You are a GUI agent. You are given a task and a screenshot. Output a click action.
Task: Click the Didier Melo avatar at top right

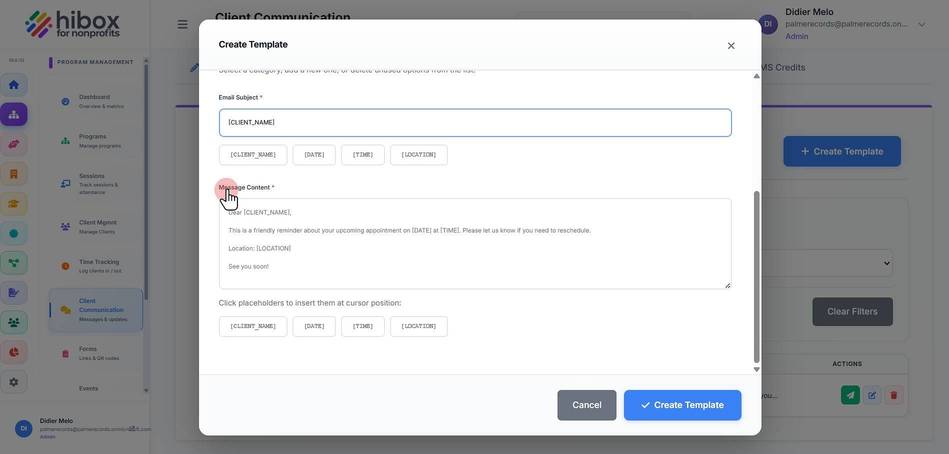tap(768, 24)
